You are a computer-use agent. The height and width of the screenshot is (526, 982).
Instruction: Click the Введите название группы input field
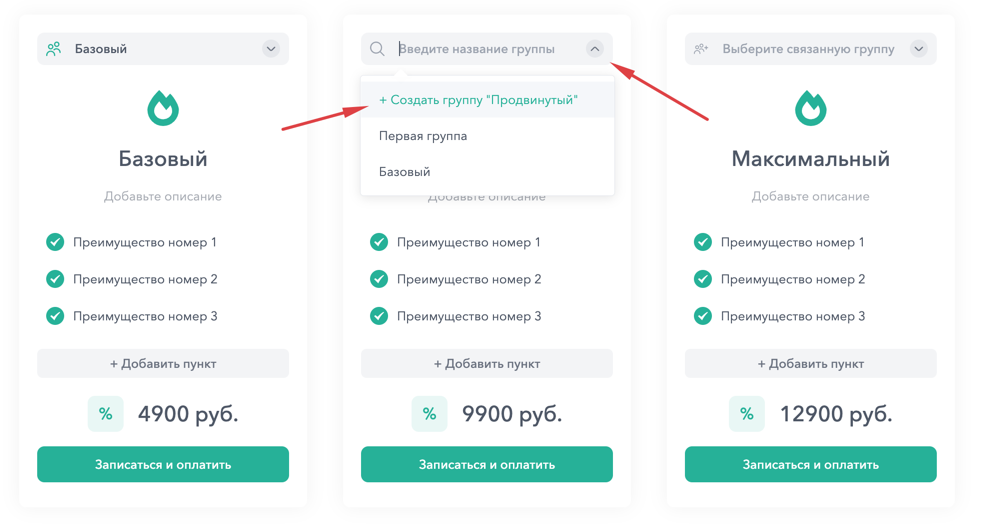(488, 49)
